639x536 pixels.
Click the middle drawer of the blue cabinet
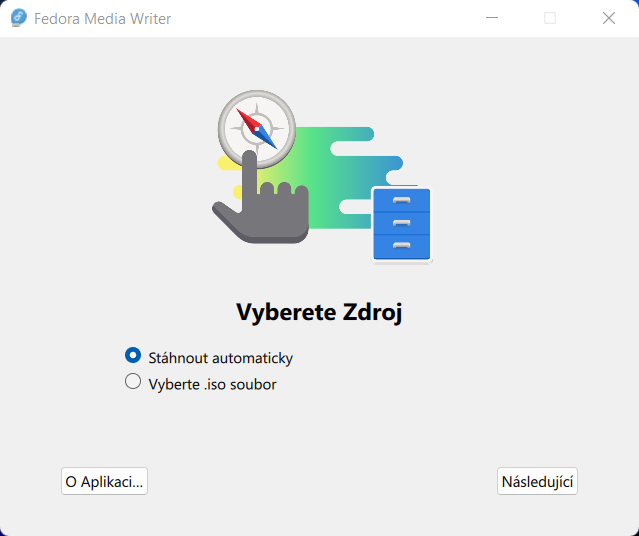tap(401, 222)
